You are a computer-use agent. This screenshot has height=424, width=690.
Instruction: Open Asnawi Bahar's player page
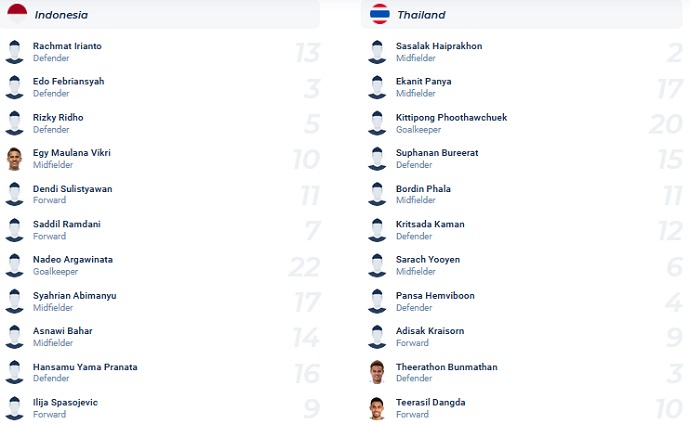63,330
